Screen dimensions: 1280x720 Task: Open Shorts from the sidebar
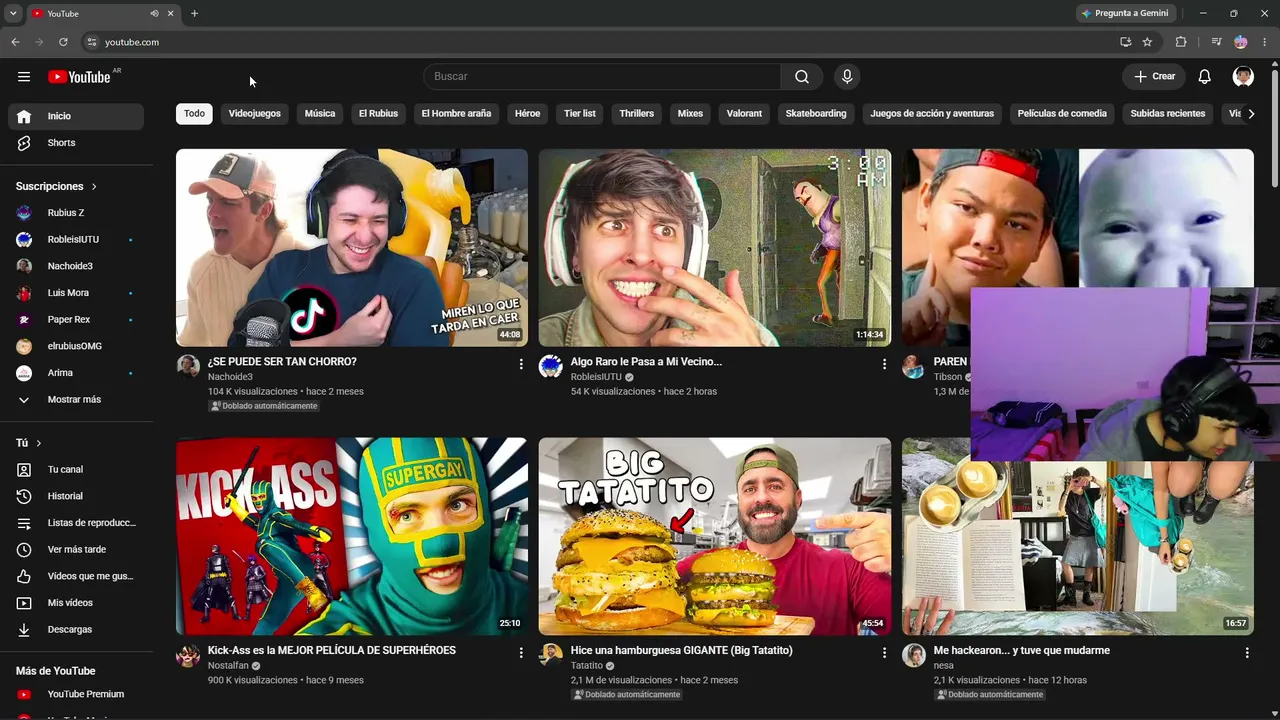point(76,143)
